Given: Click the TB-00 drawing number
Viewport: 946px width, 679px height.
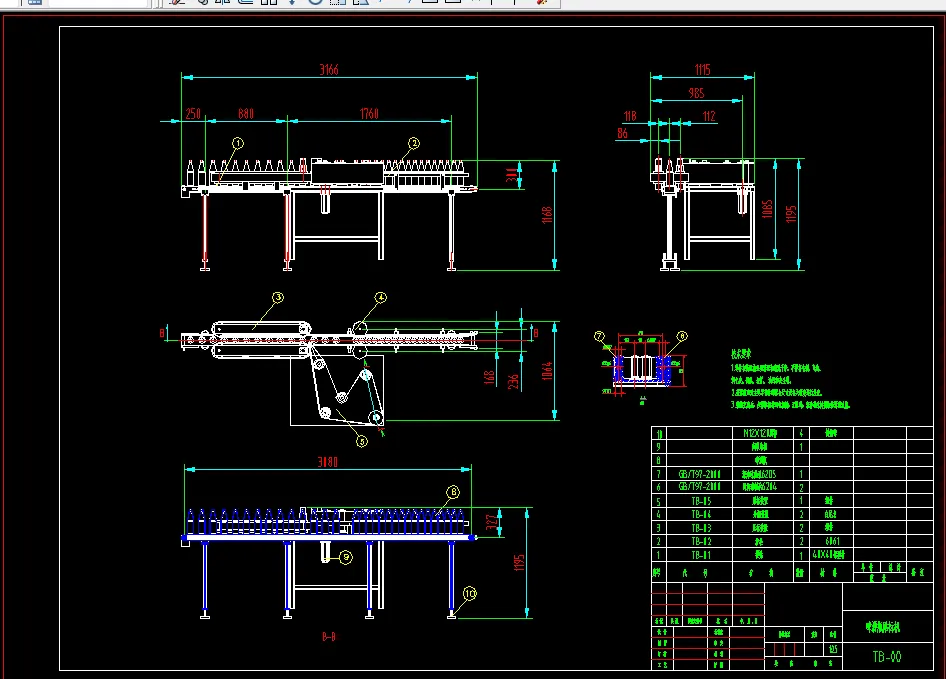Looking at the screenshot, I should (x=887, y=656).
